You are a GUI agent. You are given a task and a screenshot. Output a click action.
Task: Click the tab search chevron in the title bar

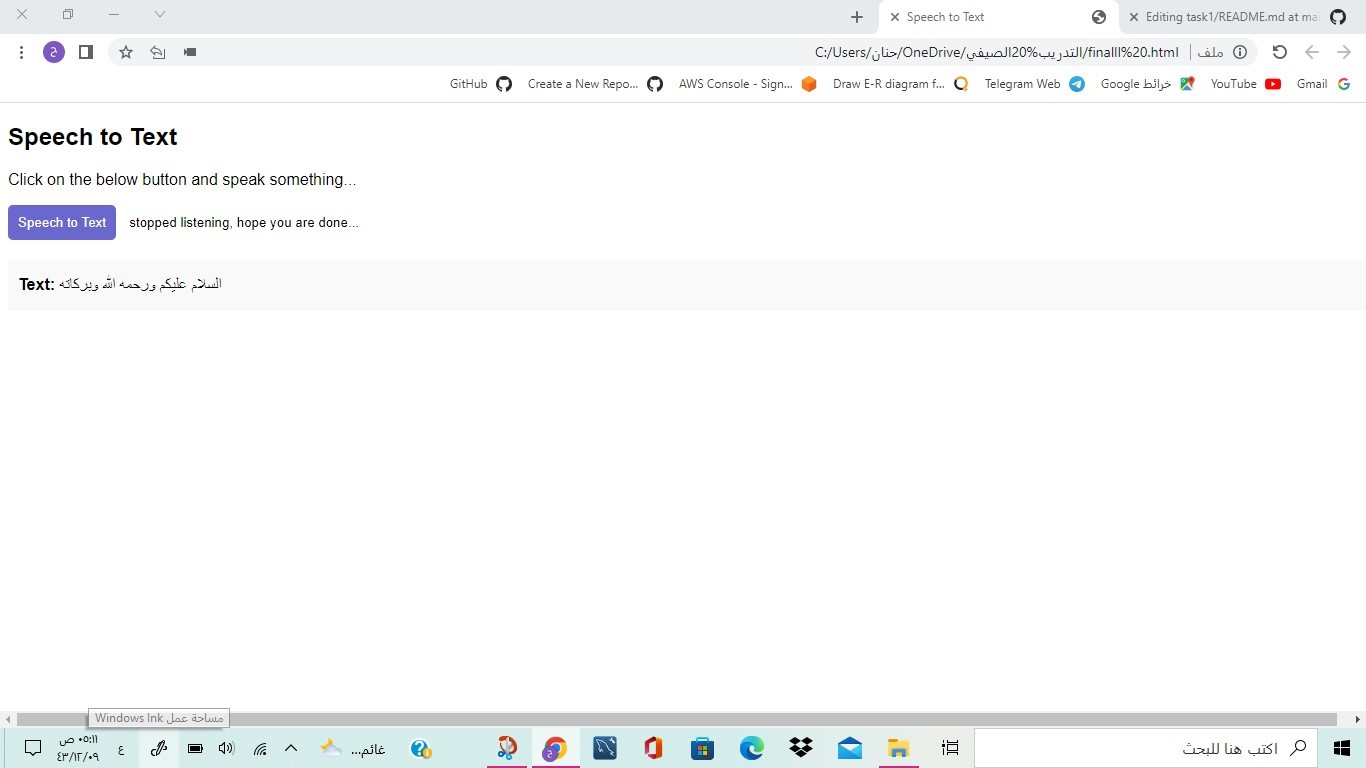pyautogui.click(x=159, y=15)
